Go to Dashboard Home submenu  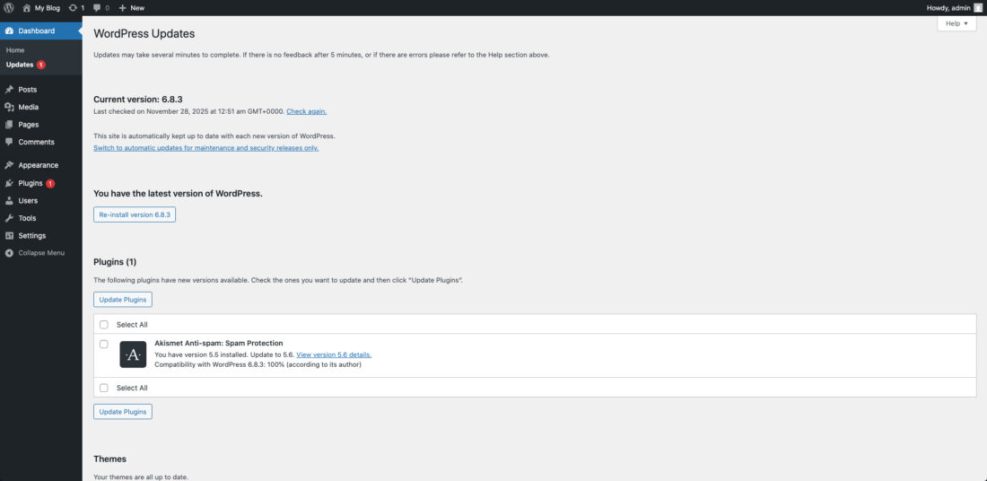pyautogui.click(x=15, y=50)
